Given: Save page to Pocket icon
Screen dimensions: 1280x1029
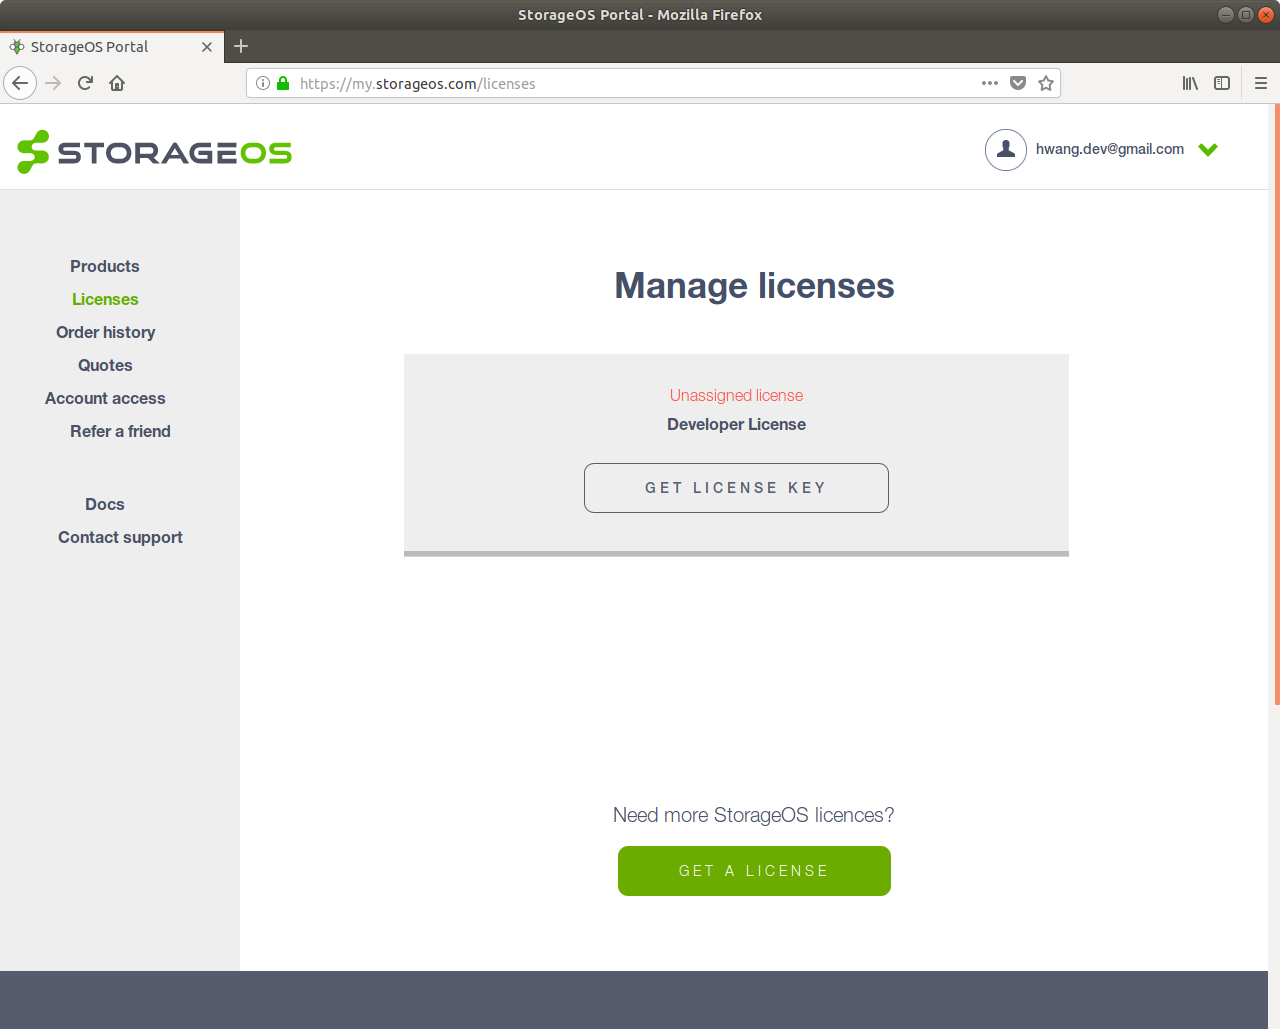Looking at the screenshot, I should [x=1018, y=83].
